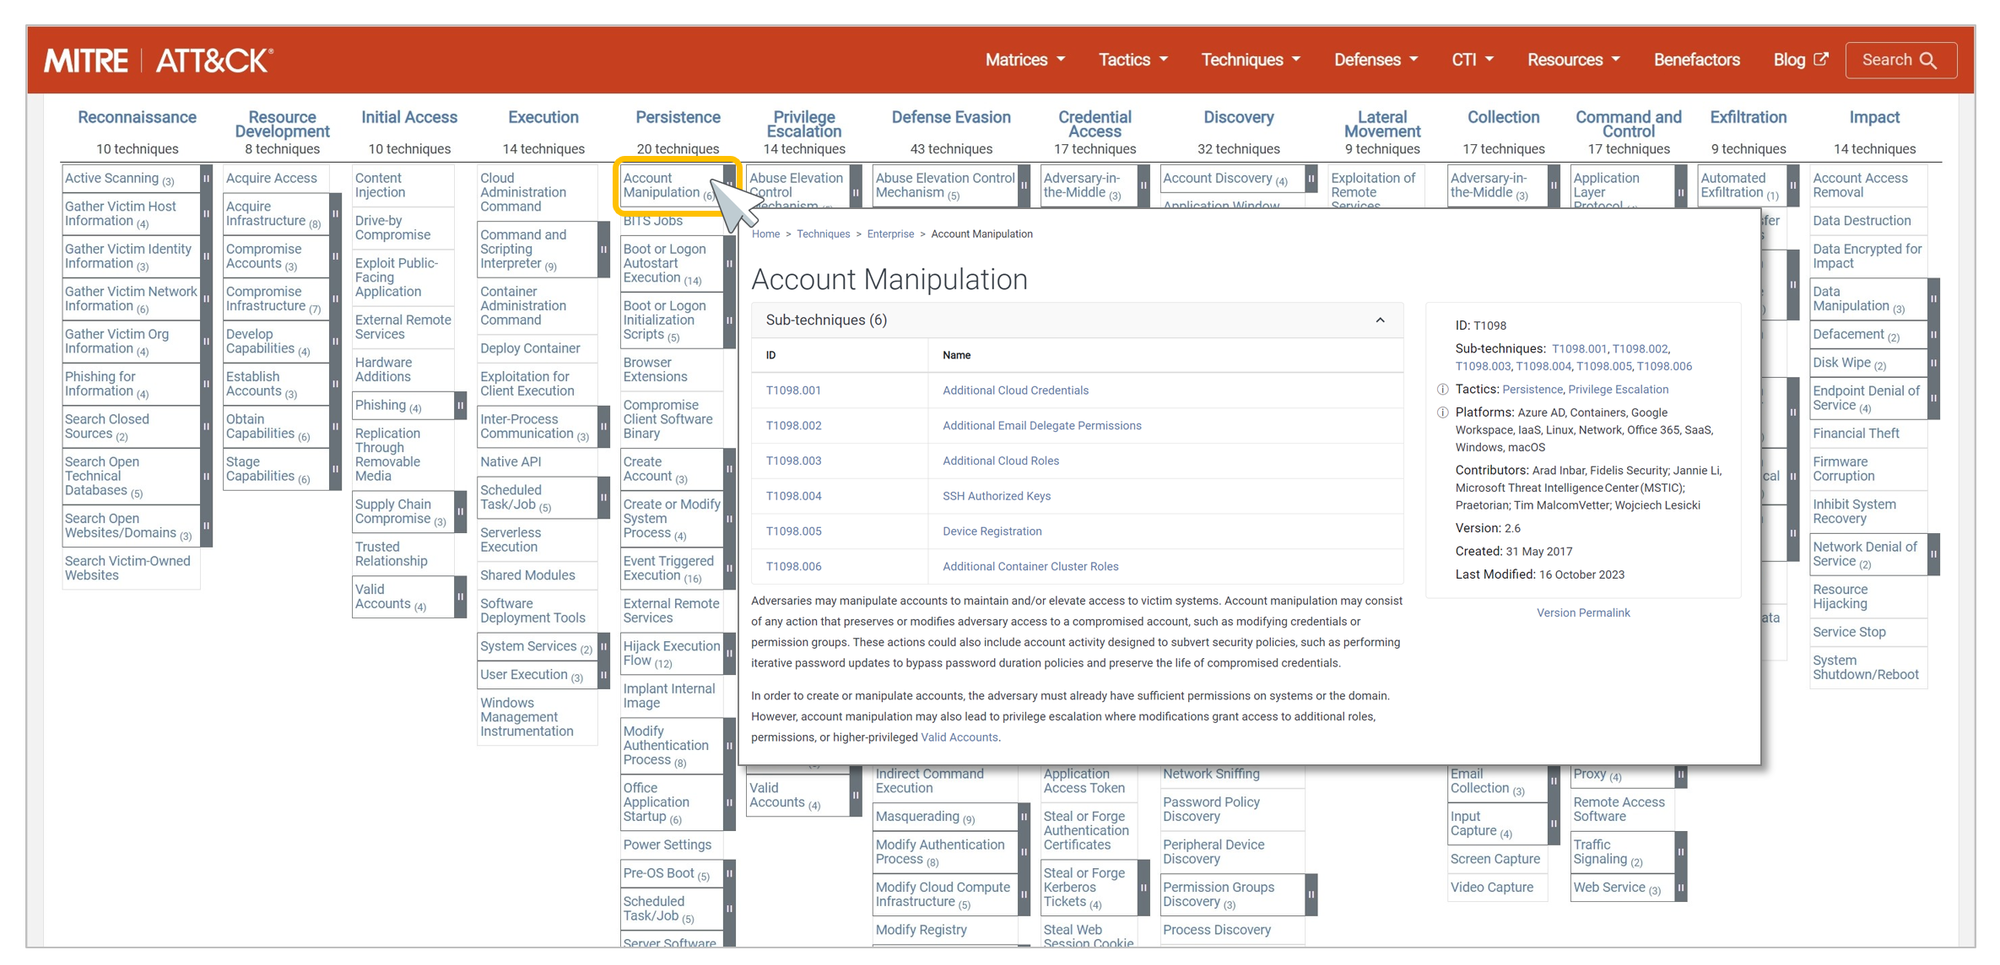Open Additional Email Delegate Permissions sub-technique
Image resolution: width=2000 pixels, height=965 pixels.
point(1041,426)
